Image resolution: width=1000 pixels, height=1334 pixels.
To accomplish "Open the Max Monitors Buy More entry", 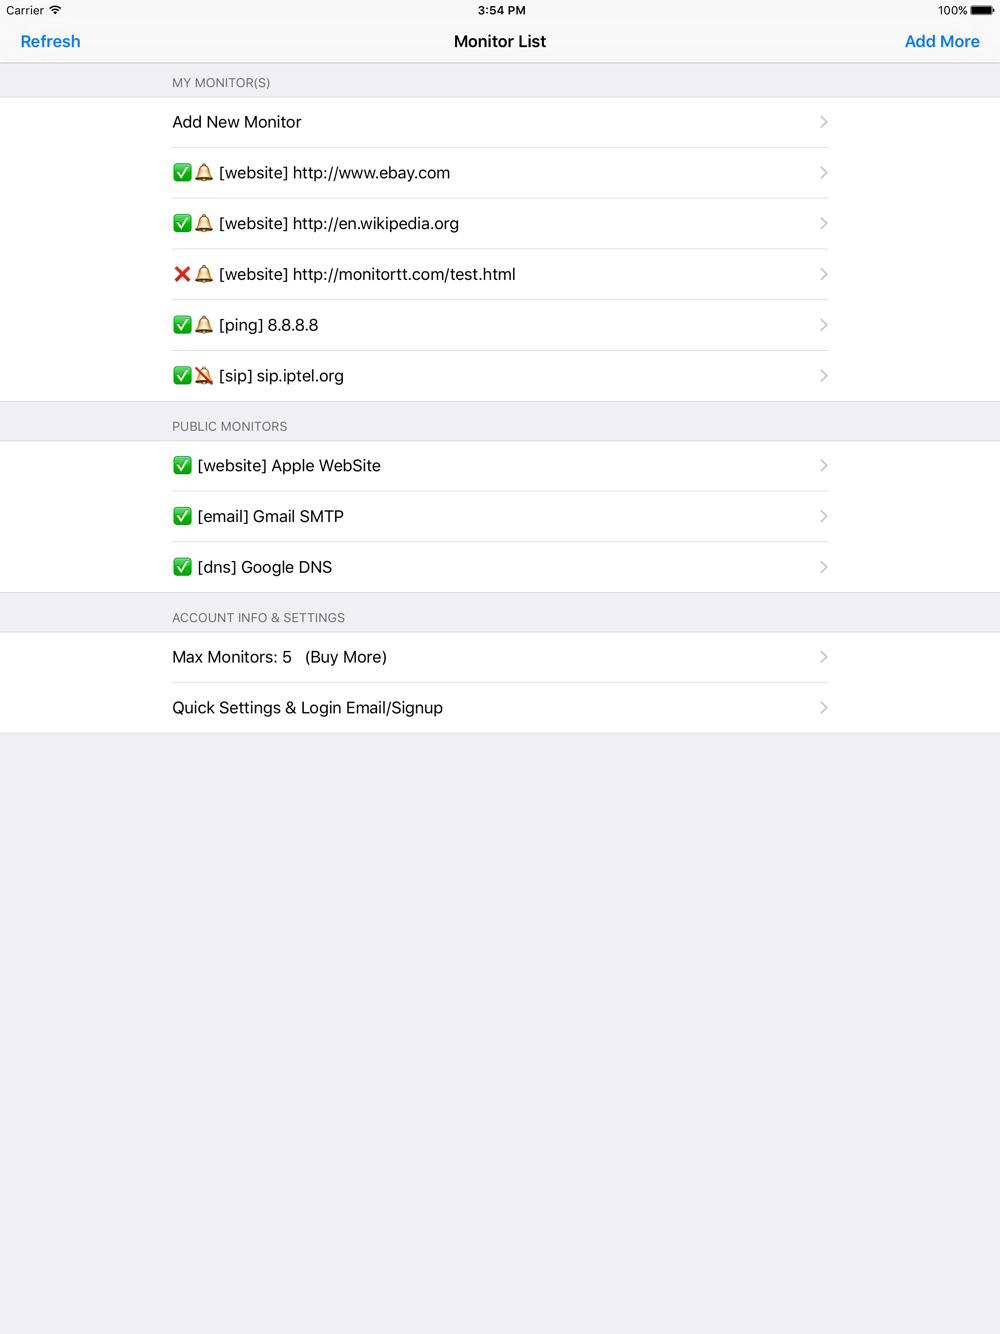I will (500, 657).
